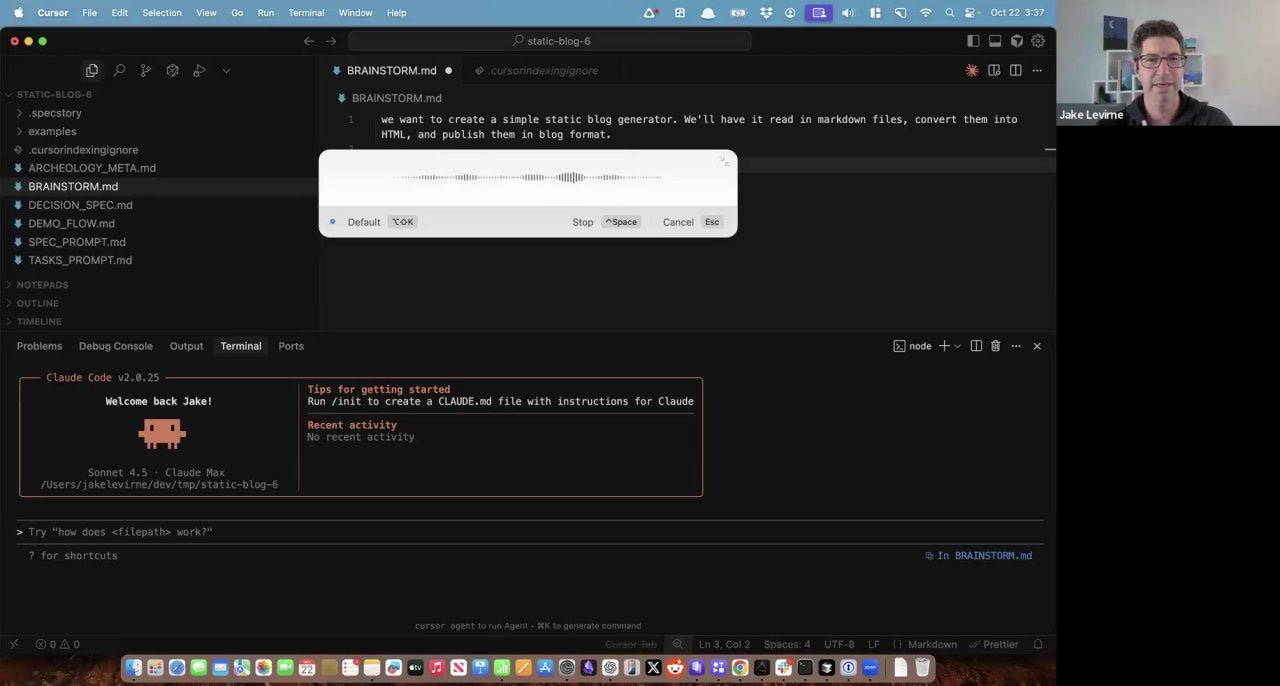The height and width of the screenshot is (686, 1280).
Task: Toggle the bottom panel layout icon
Action: point(995,41)
